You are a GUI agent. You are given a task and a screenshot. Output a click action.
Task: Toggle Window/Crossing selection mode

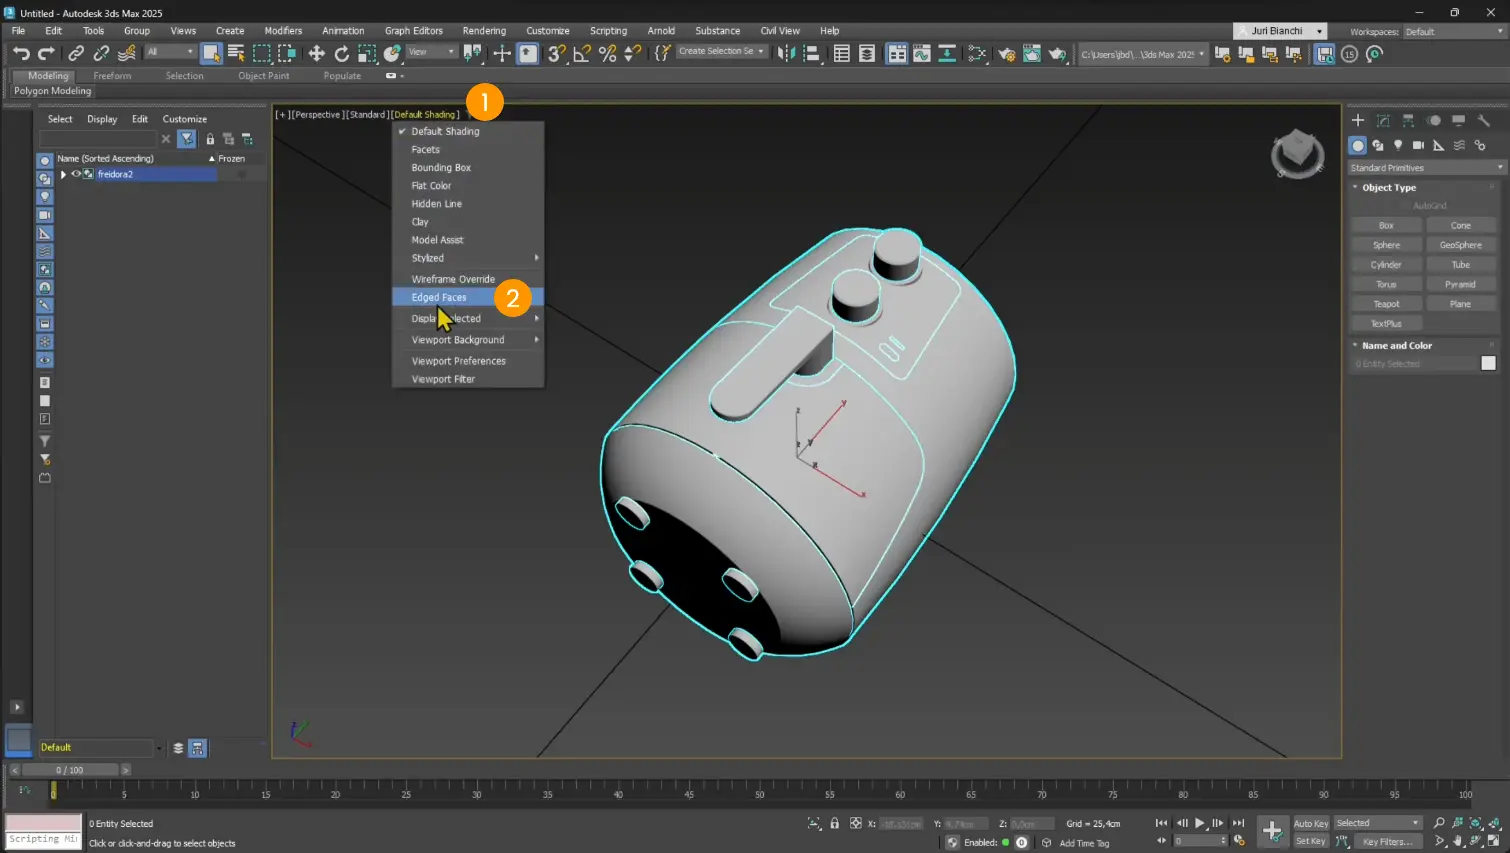(287, 53)
